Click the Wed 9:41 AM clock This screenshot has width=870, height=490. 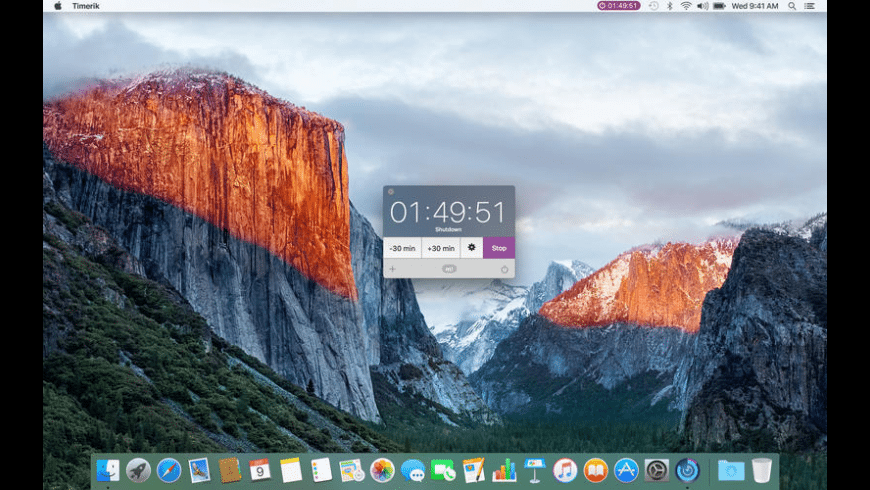(x=755, y=6)
